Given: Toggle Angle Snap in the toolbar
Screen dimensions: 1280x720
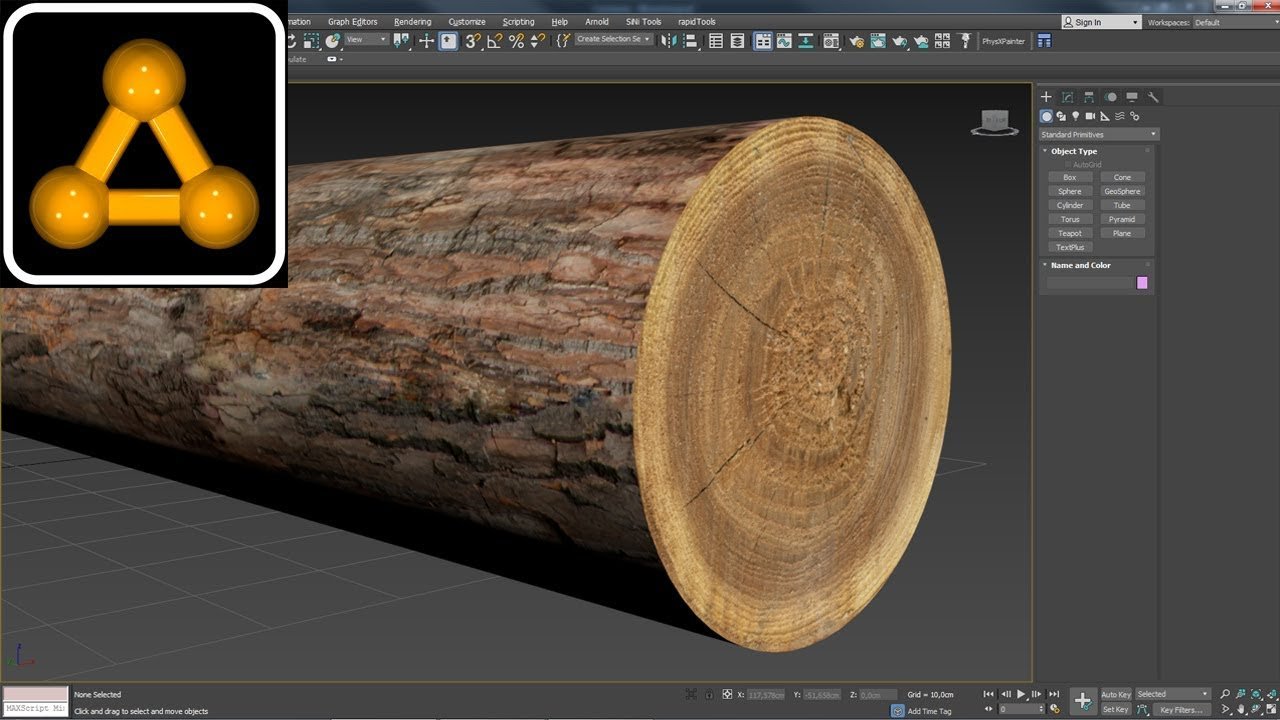Looking at the screenshot, I should (x=495, y=41).
